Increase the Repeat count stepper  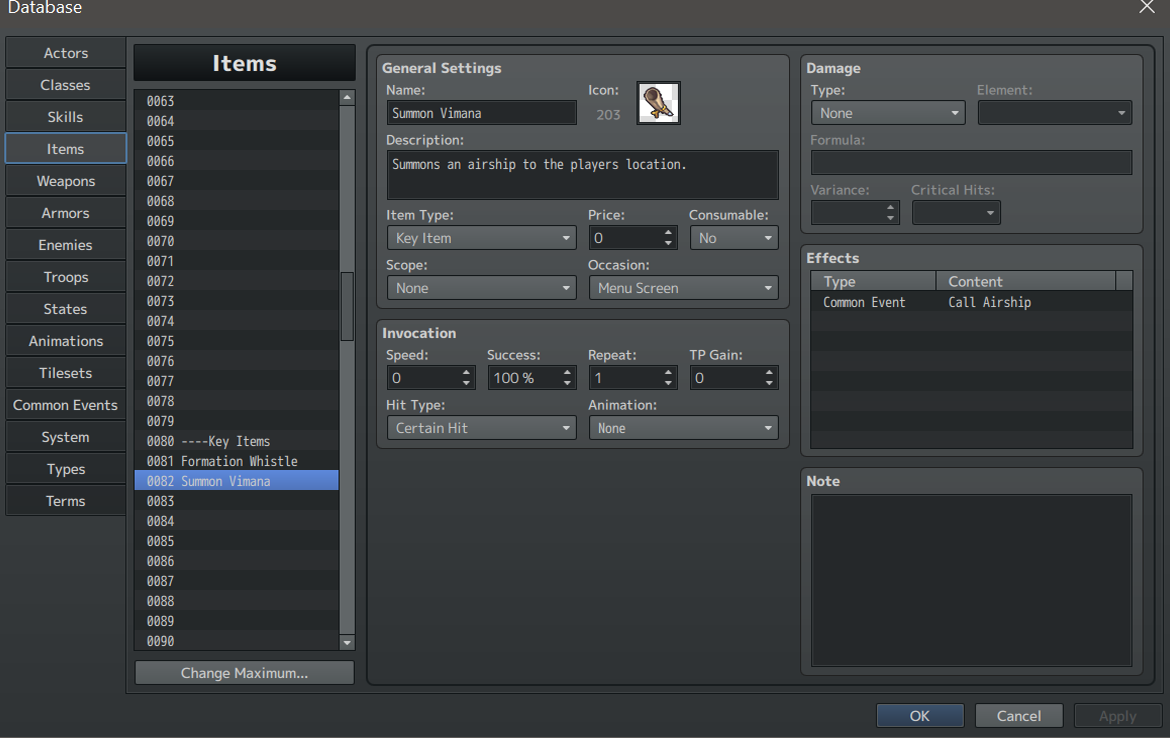pyautogui.click(x=668, y=372)
